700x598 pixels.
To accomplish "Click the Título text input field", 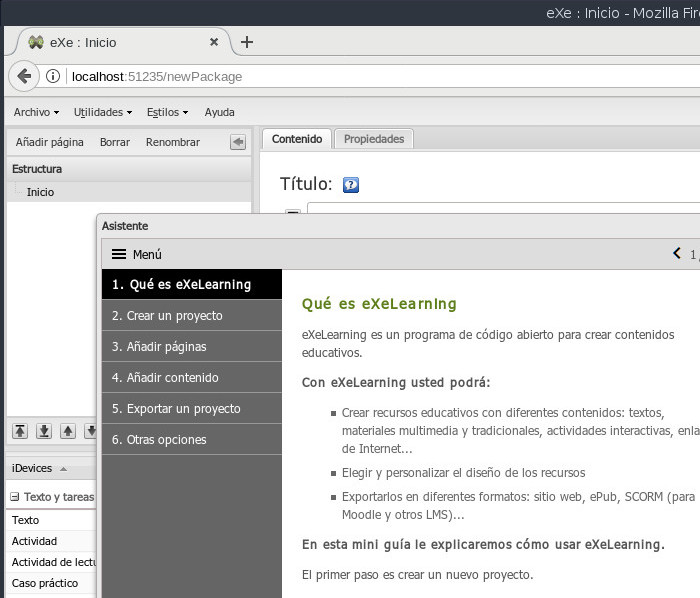I will pos(504,208).
